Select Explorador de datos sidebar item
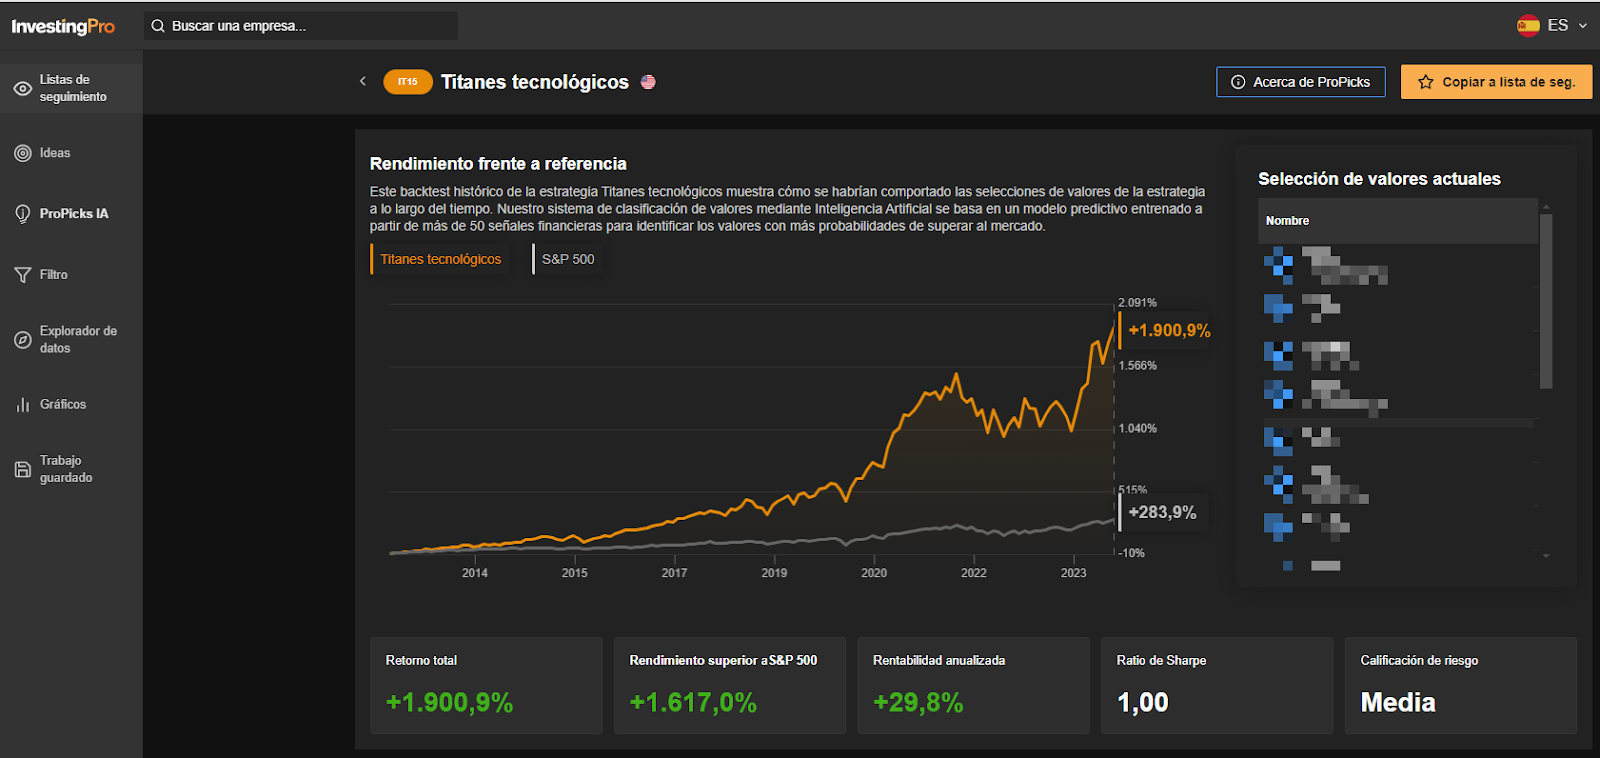Screen dimensions: 1600x758 click(78, 340)
